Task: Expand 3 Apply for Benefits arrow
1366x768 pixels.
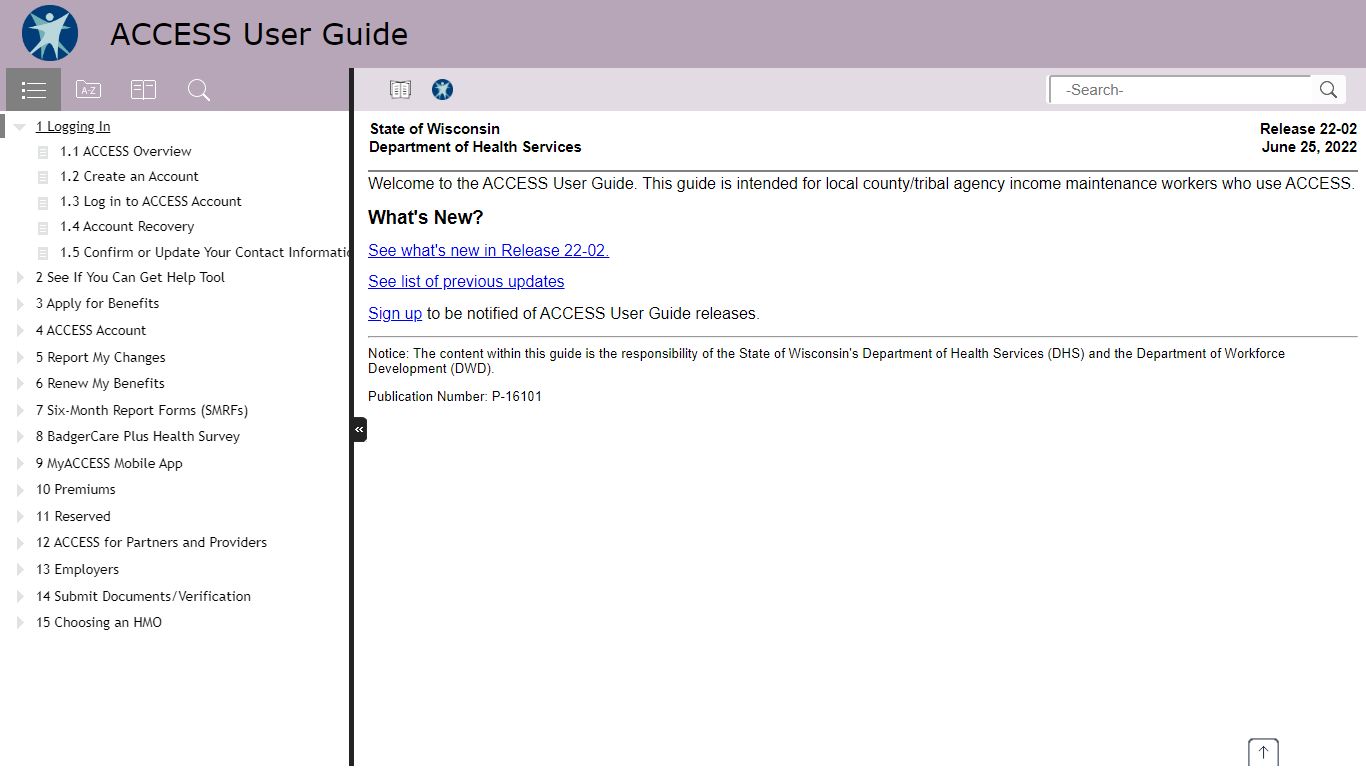Action: (20, 304)
